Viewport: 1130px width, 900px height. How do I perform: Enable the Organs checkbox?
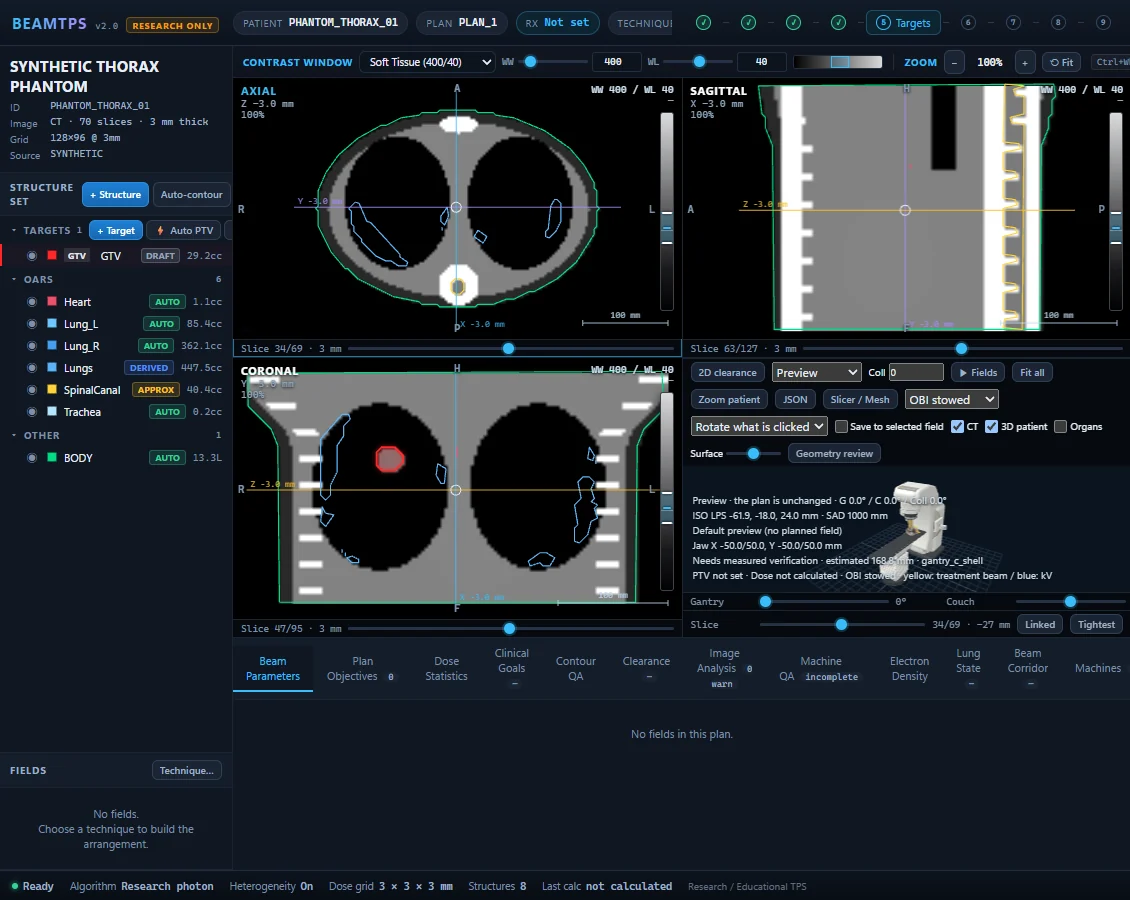[1060, 427]
